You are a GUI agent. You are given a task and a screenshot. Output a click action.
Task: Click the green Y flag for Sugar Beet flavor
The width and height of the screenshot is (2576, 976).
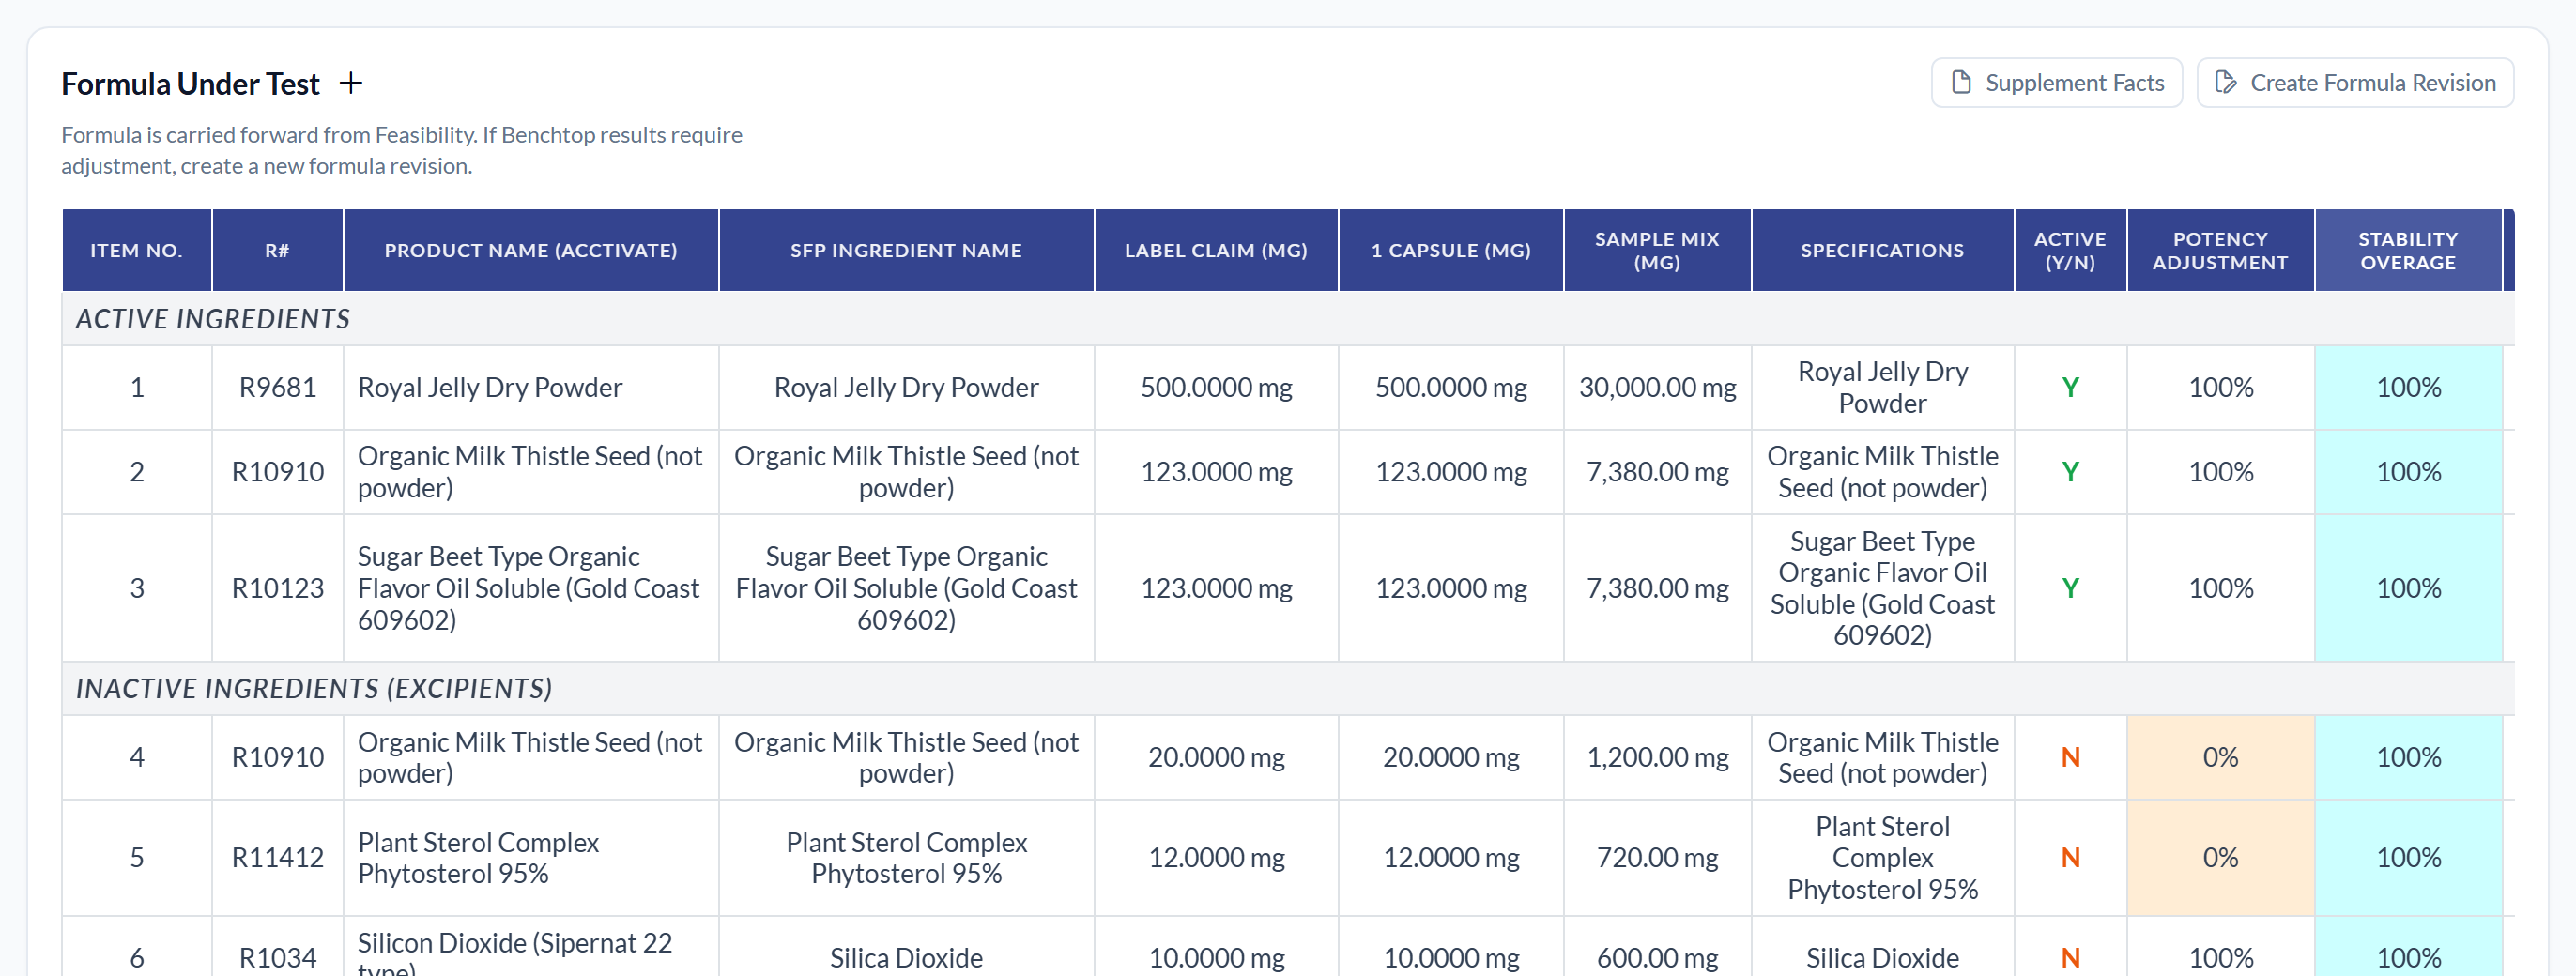click(x=2070, y=588)
